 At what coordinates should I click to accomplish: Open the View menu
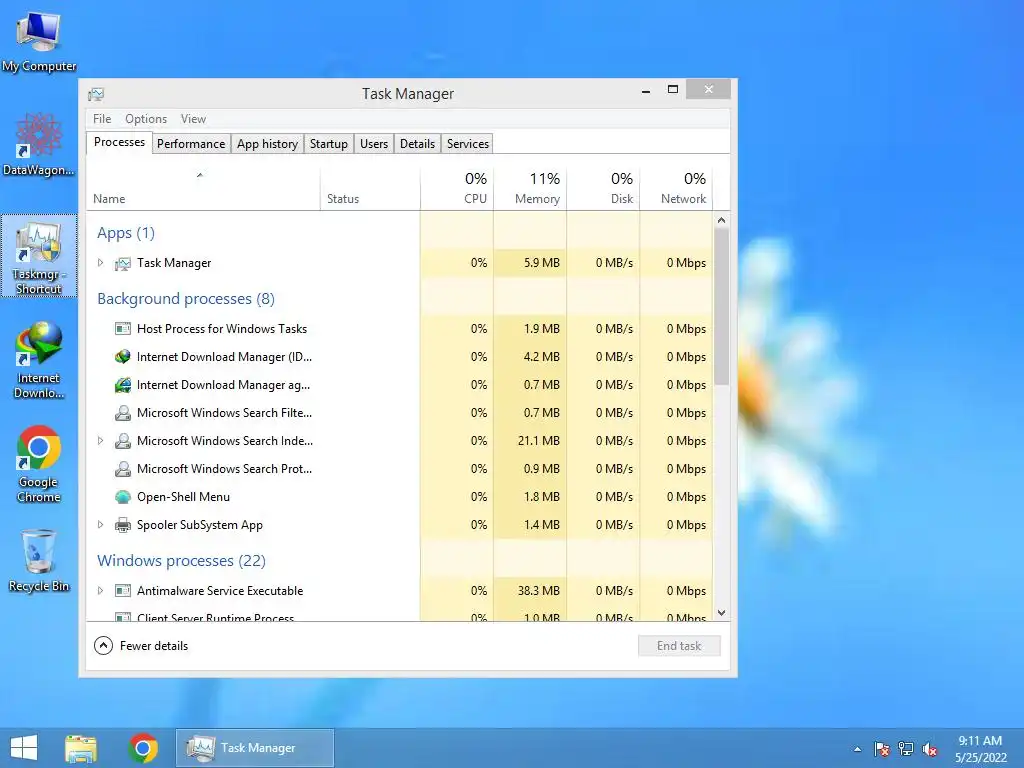tap(193, 119)
